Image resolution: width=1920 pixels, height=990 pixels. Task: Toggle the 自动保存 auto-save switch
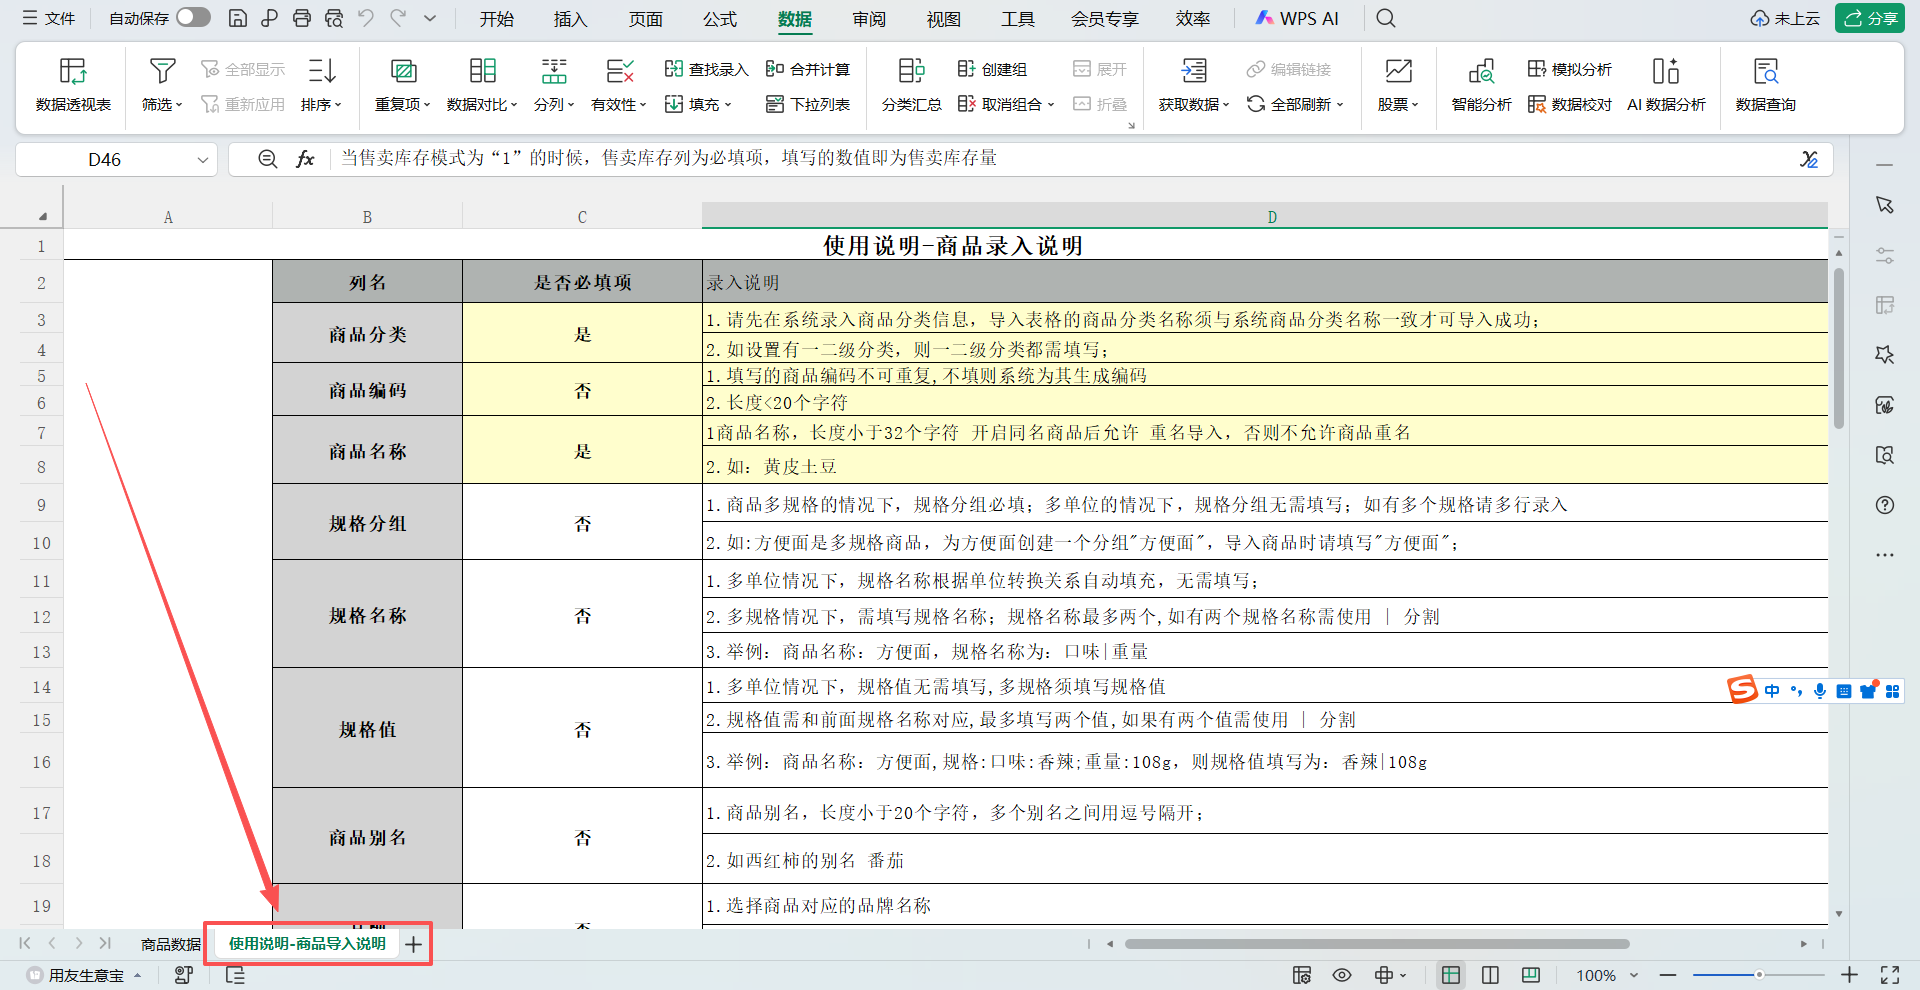(x=193, y=18)
